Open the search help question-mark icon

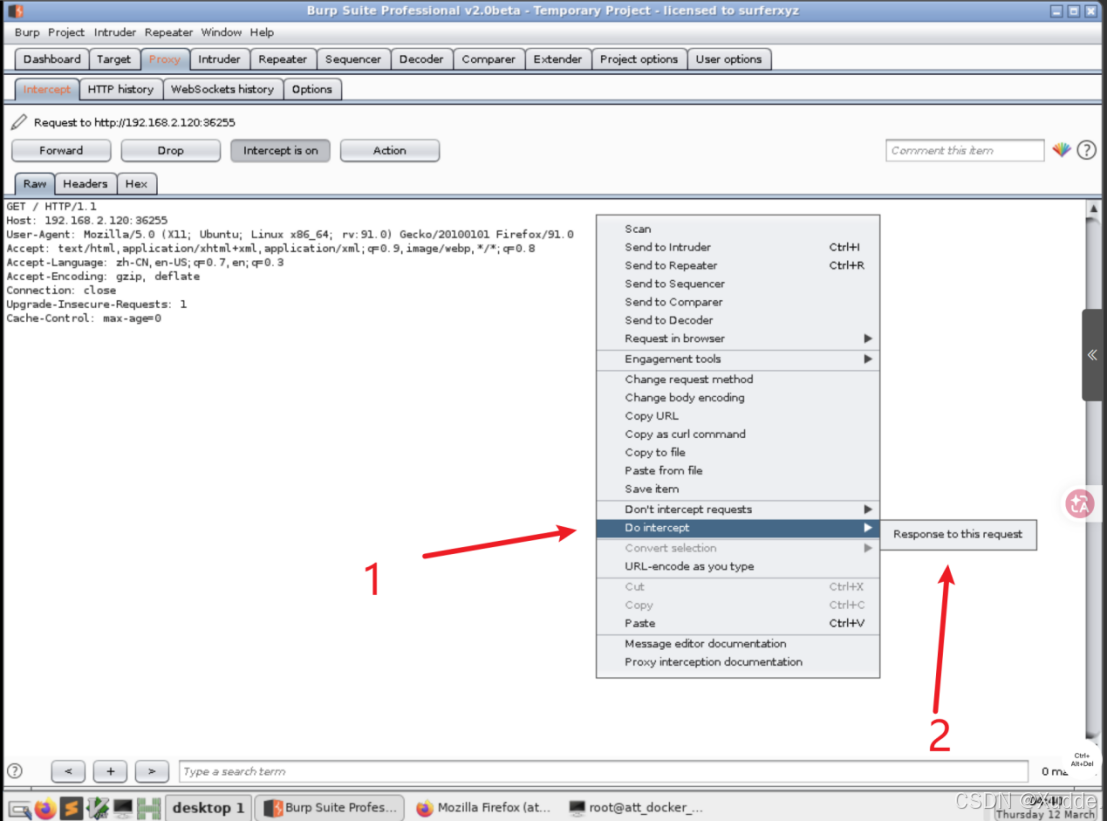point(15,771)
